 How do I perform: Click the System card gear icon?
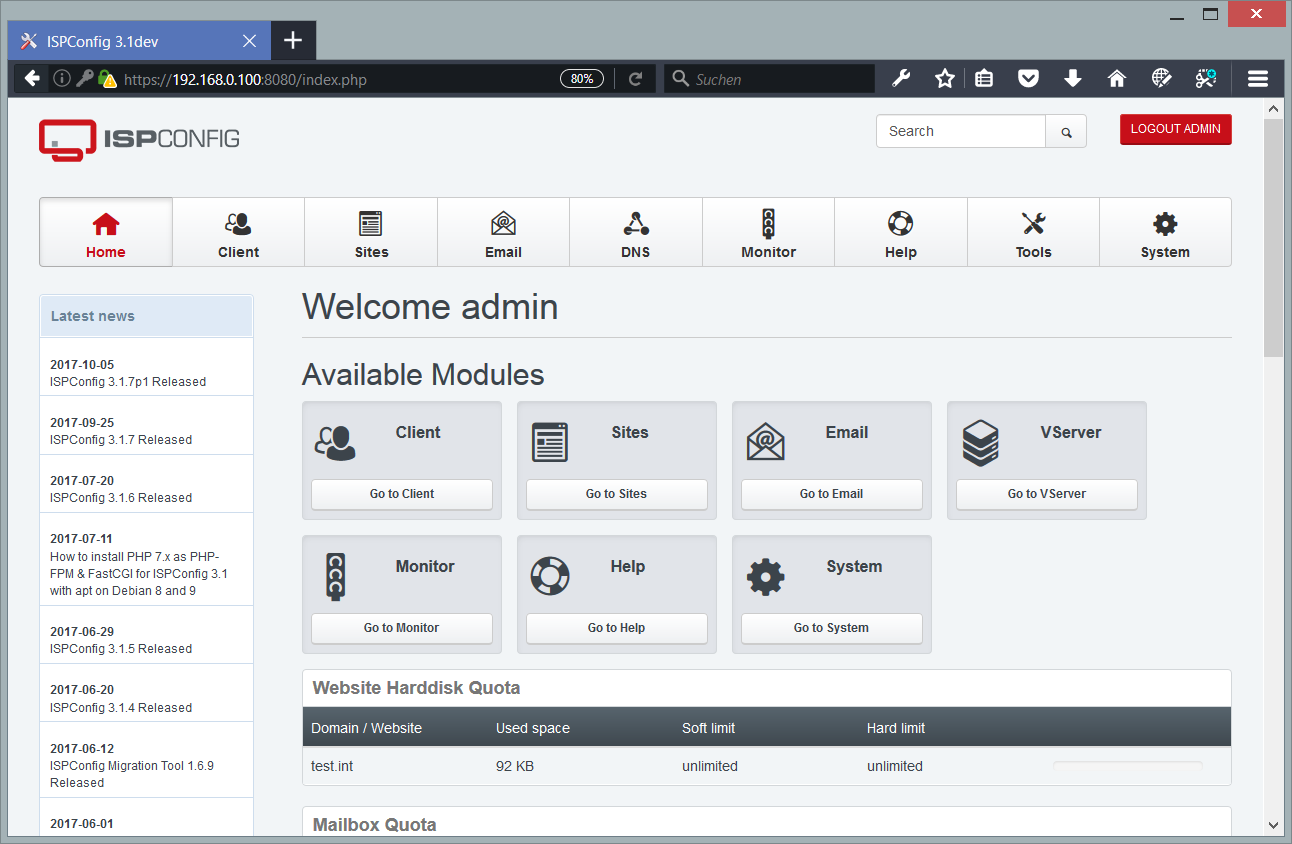click(x=765, y=577)
